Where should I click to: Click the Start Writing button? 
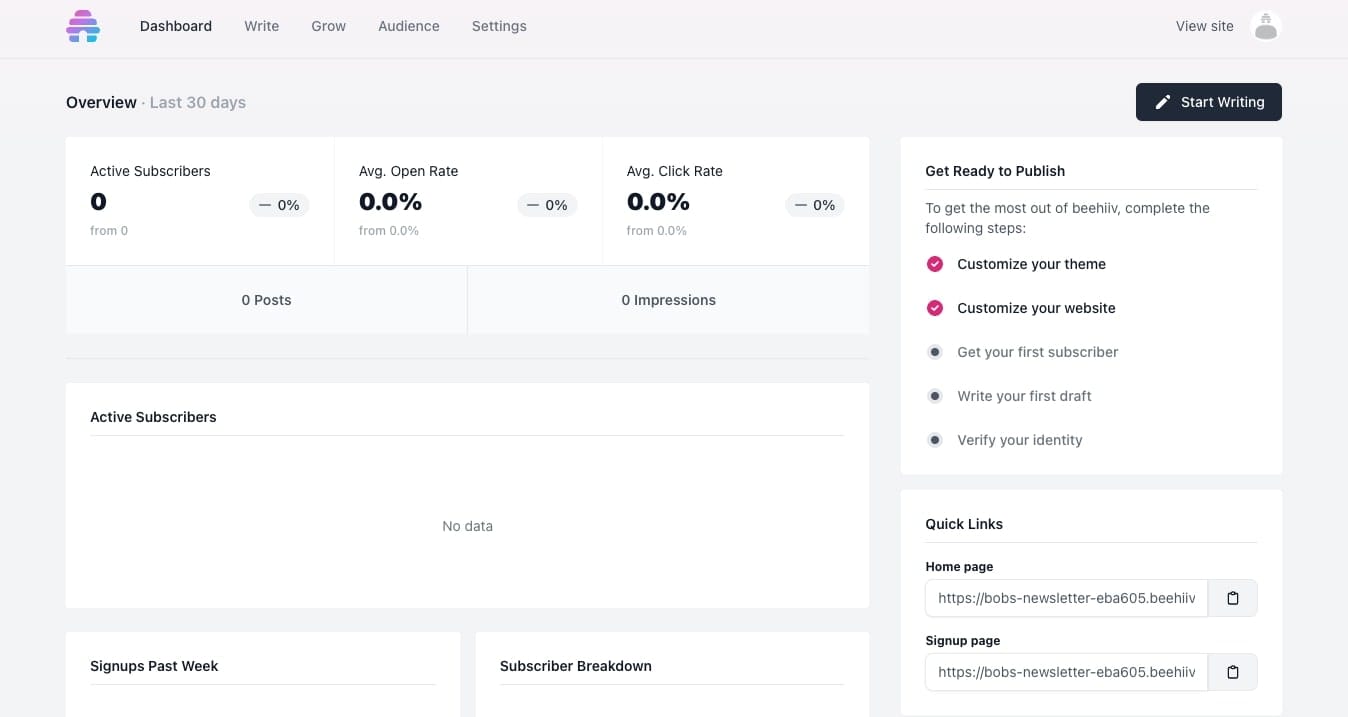pos(1208,101)
